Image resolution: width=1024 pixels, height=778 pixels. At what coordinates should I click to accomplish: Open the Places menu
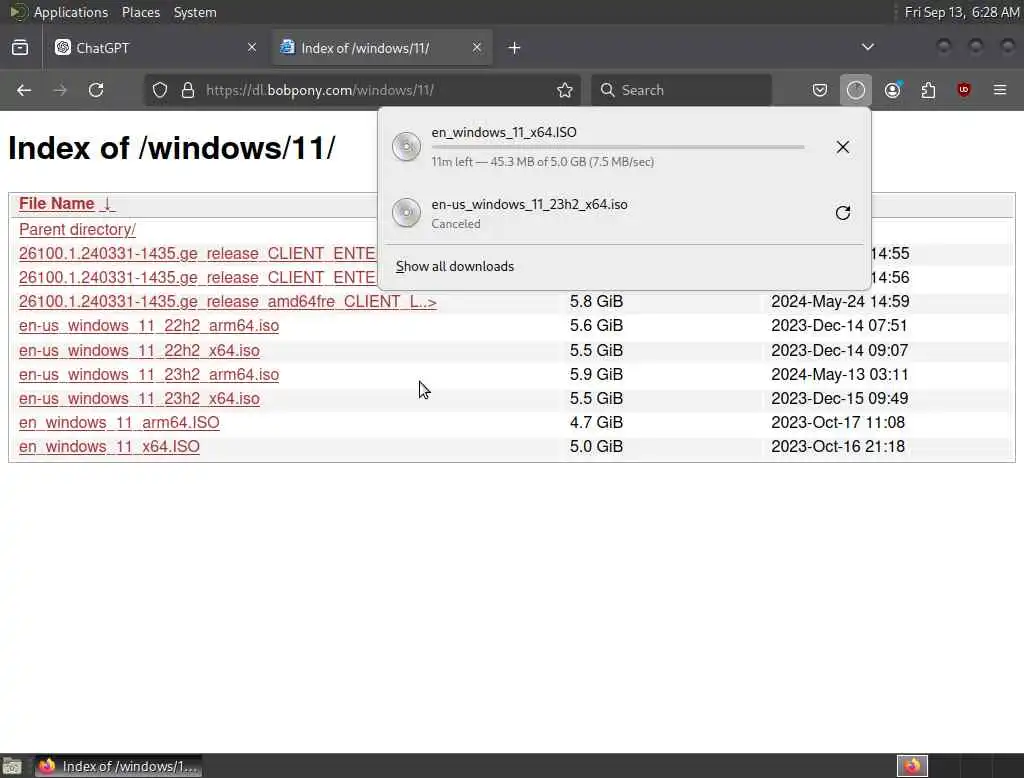(x=140, y=12)
